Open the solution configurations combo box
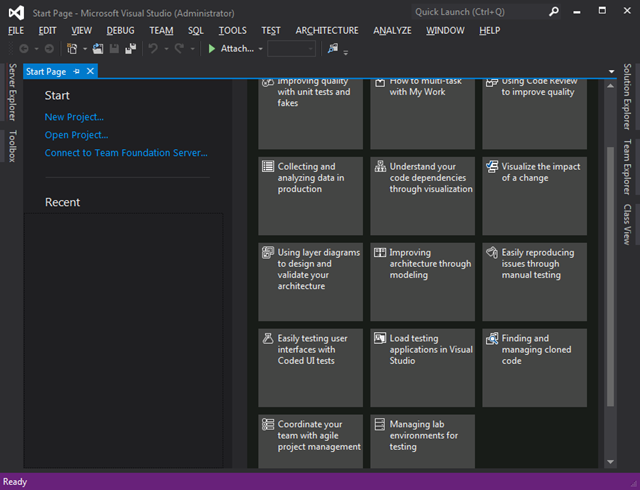The width and height of the screenshot is (640, 490). (x=291, y=48)
